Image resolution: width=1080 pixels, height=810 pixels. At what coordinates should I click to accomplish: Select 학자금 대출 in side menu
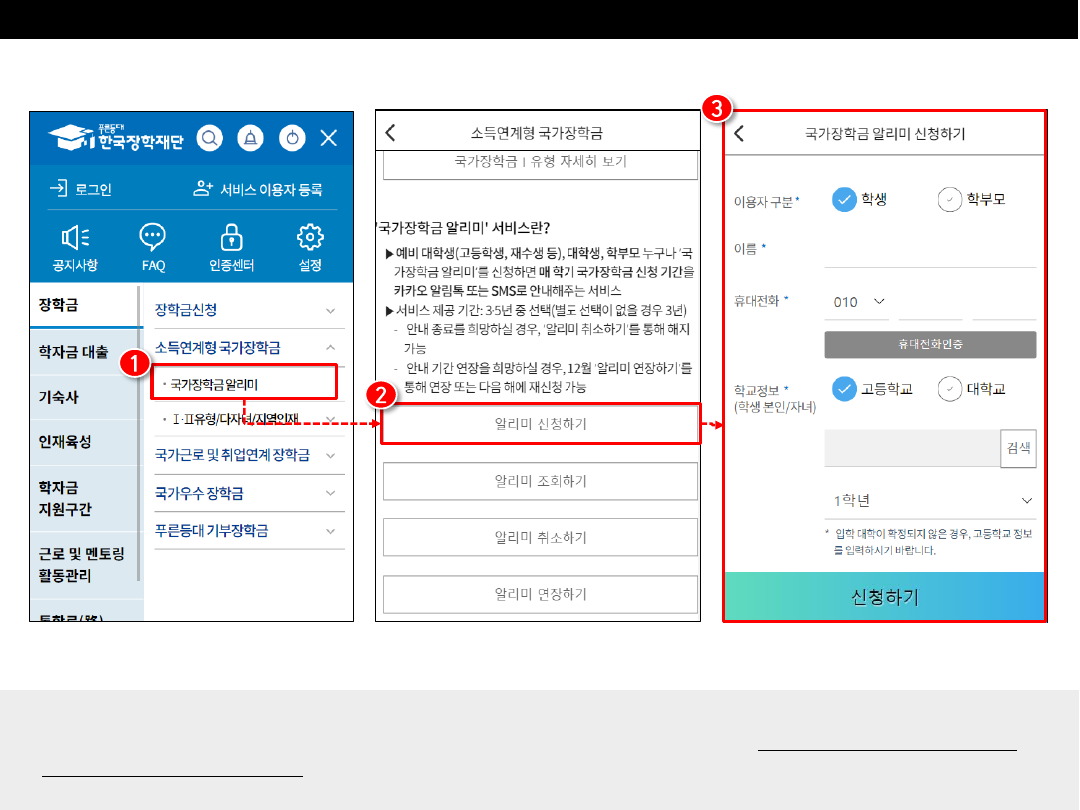point(74,351)
